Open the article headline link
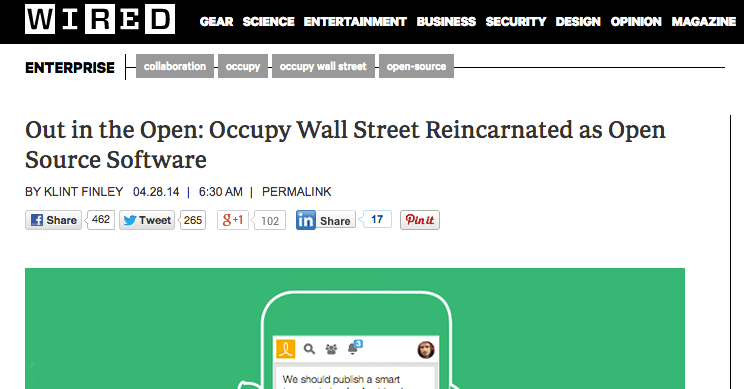Screen dimensions: 744x389 tap(345, 145)
